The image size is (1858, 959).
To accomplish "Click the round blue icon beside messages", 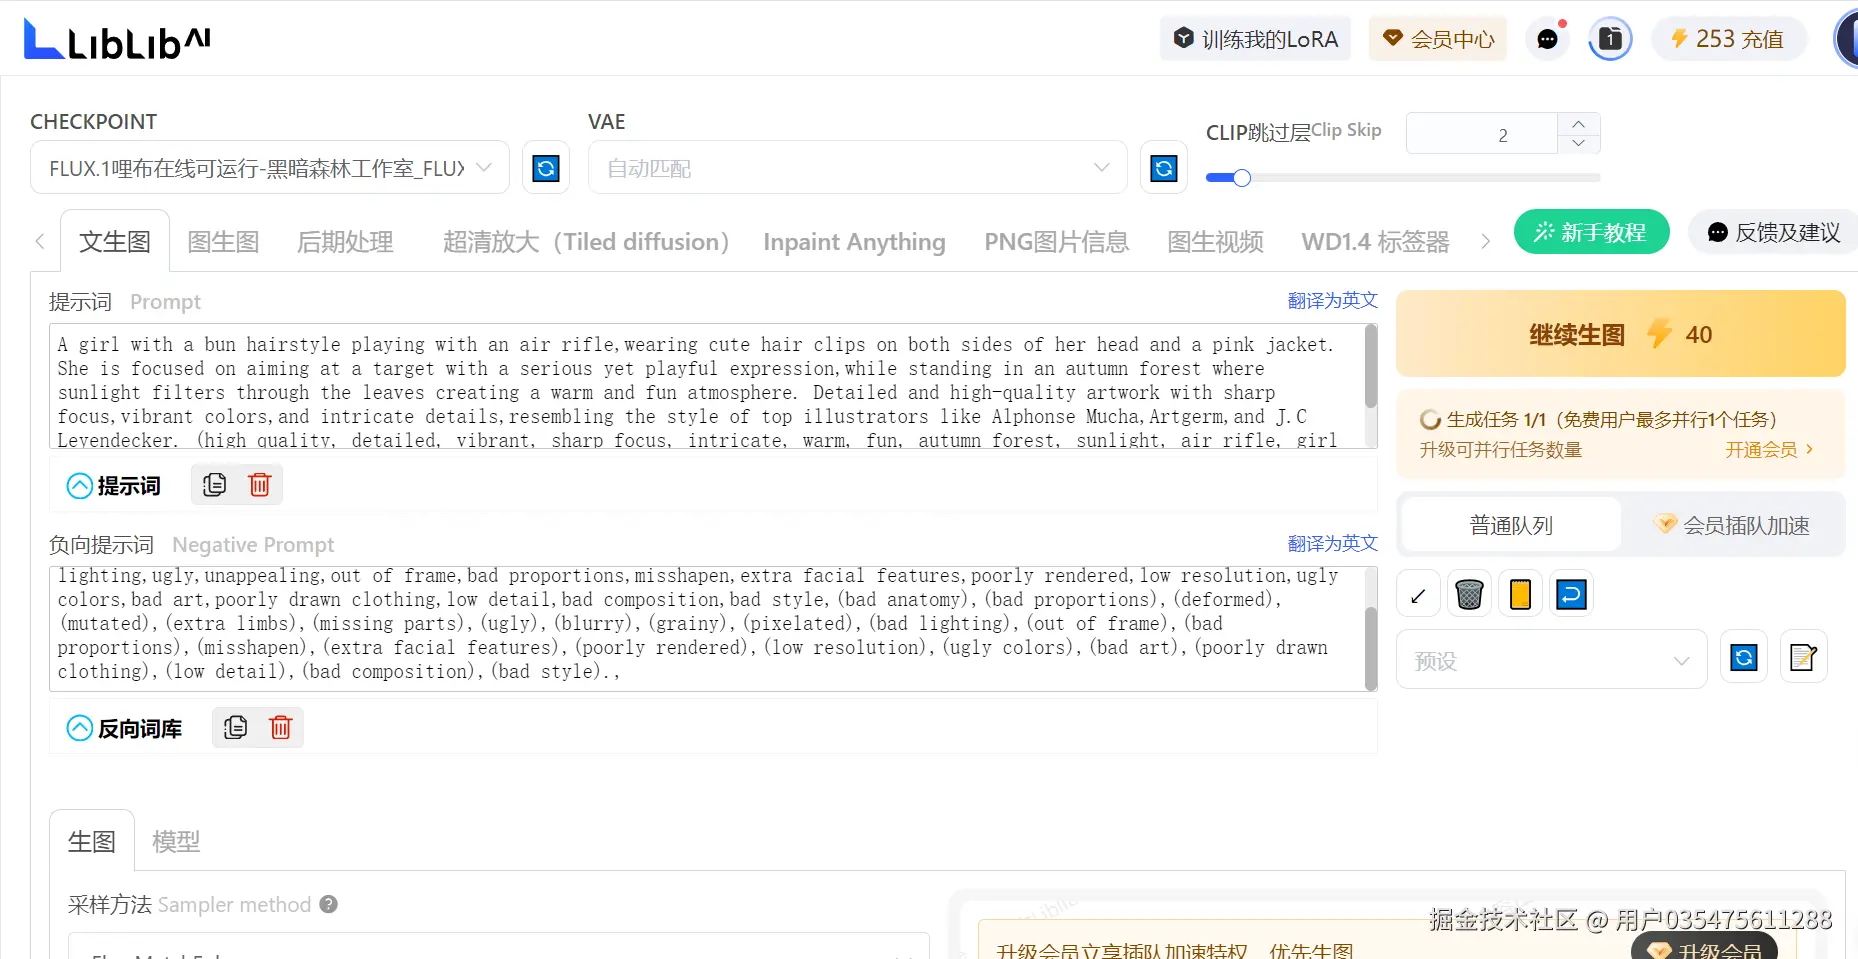I will [x=1610, y=40].
